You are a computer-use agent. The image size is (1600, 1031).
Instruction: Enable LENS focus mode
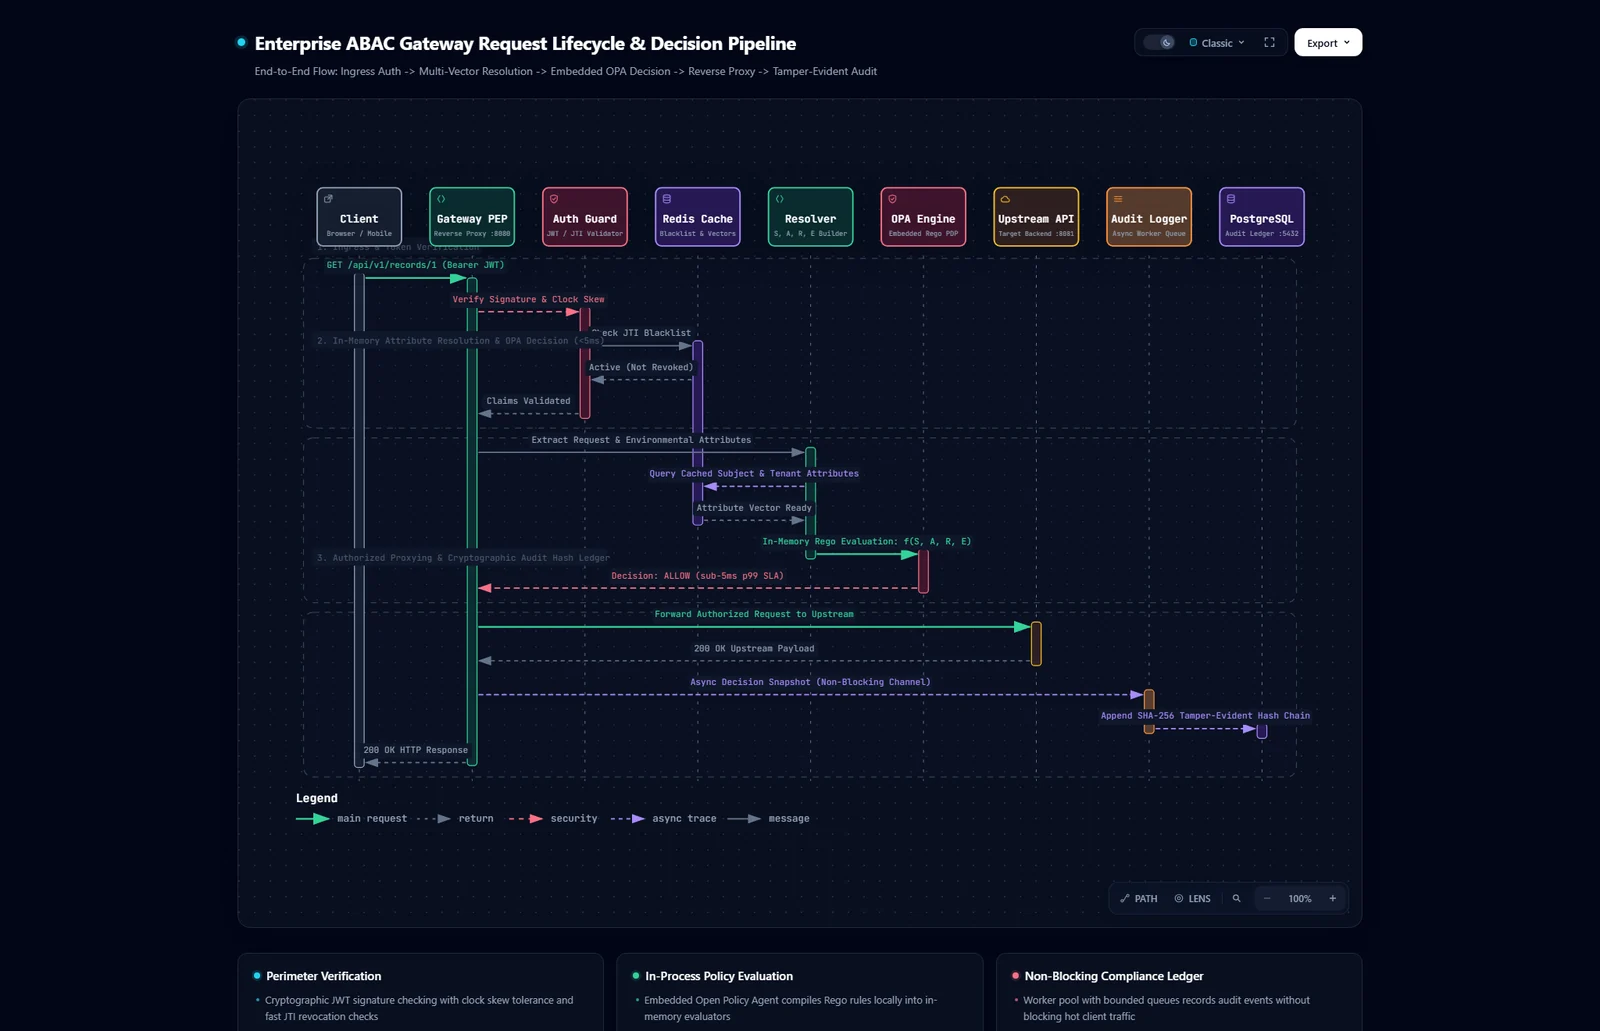[x=1193, y=899]
